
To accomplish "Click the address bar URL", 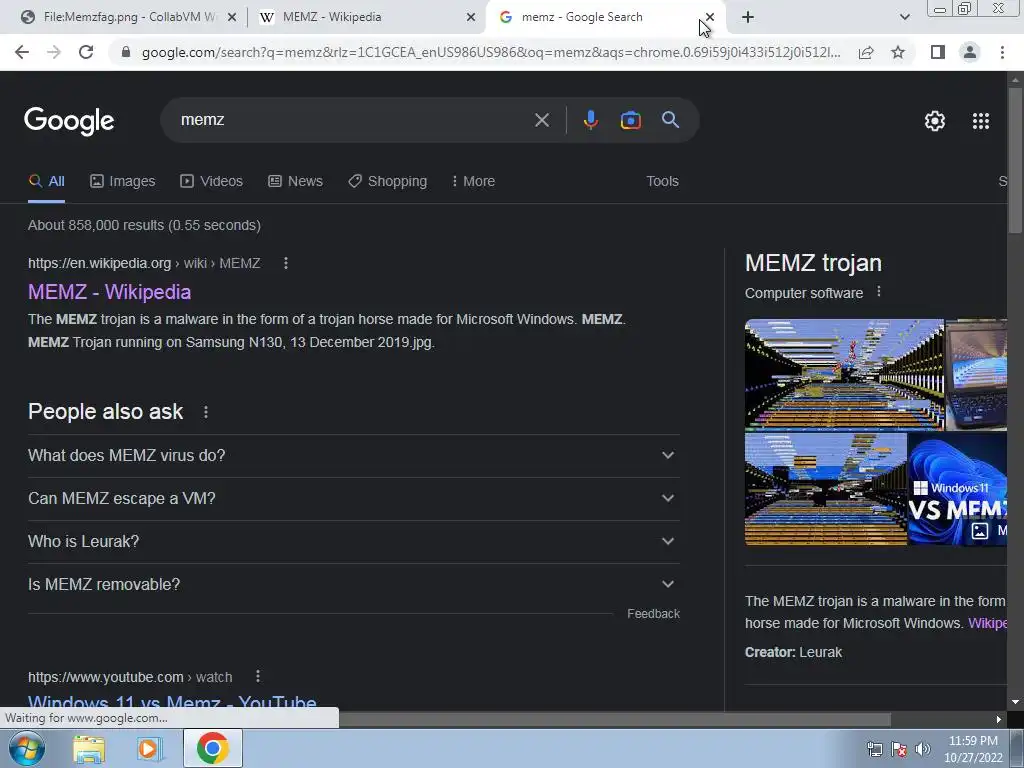I will click(x=490, y=52).
